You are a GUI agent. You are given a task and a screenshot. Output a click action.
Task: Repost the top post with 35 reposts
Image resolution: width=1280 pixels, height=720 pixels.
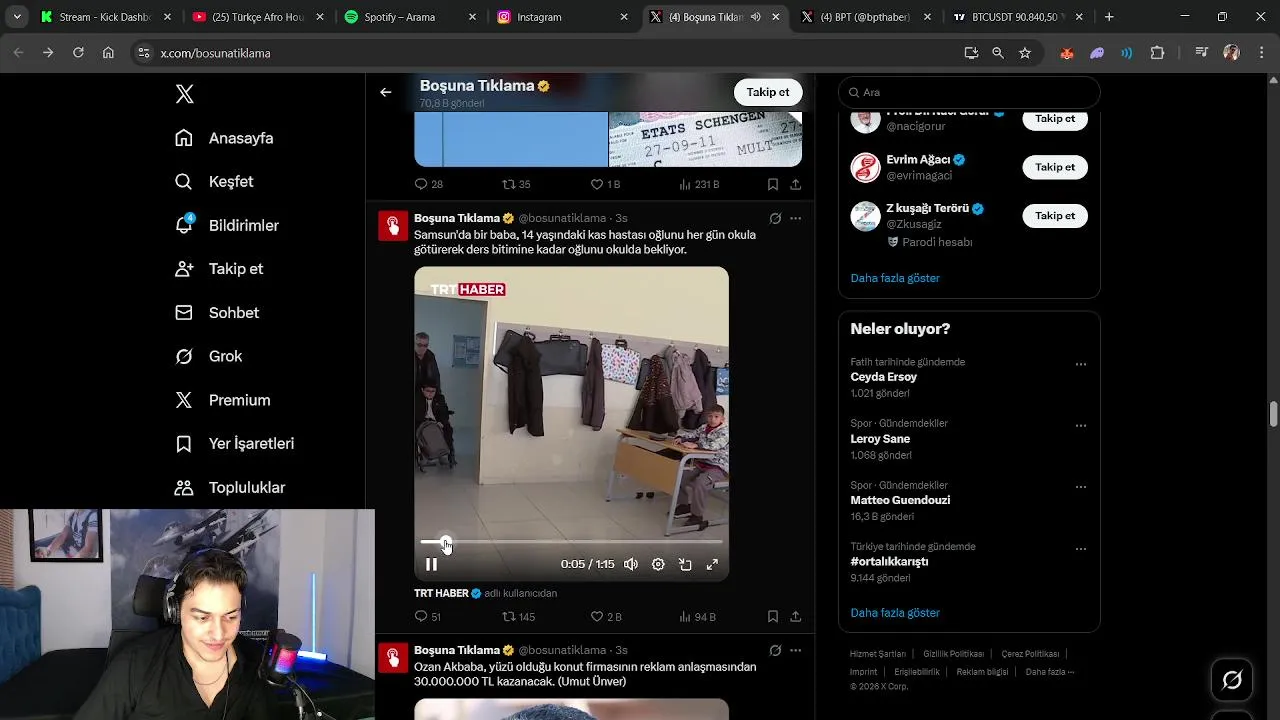tap(516, 185)
